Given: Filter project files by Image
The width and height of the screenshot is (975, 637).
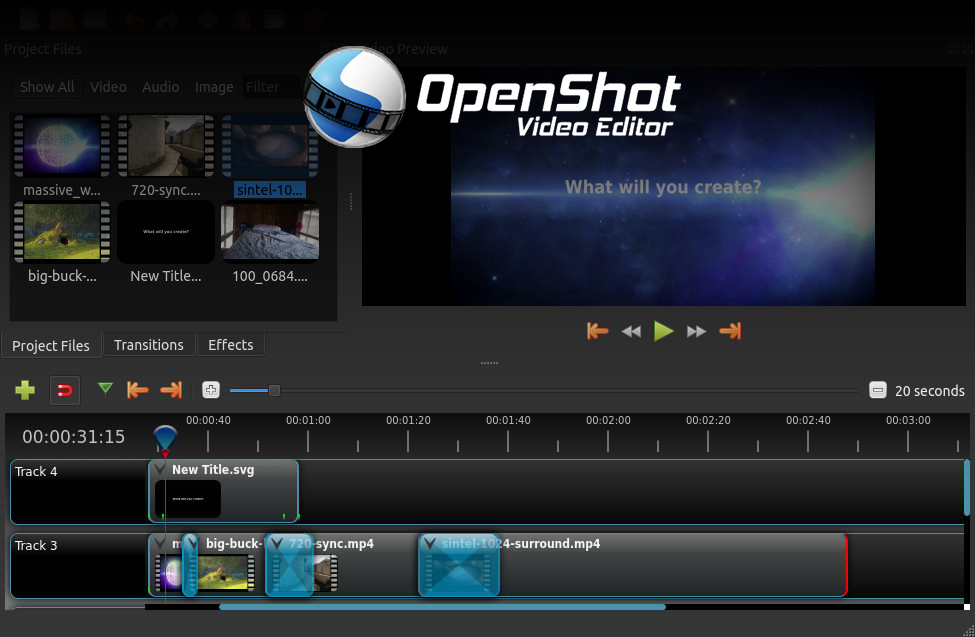Looking at the screenshot, I should (214, 87).
